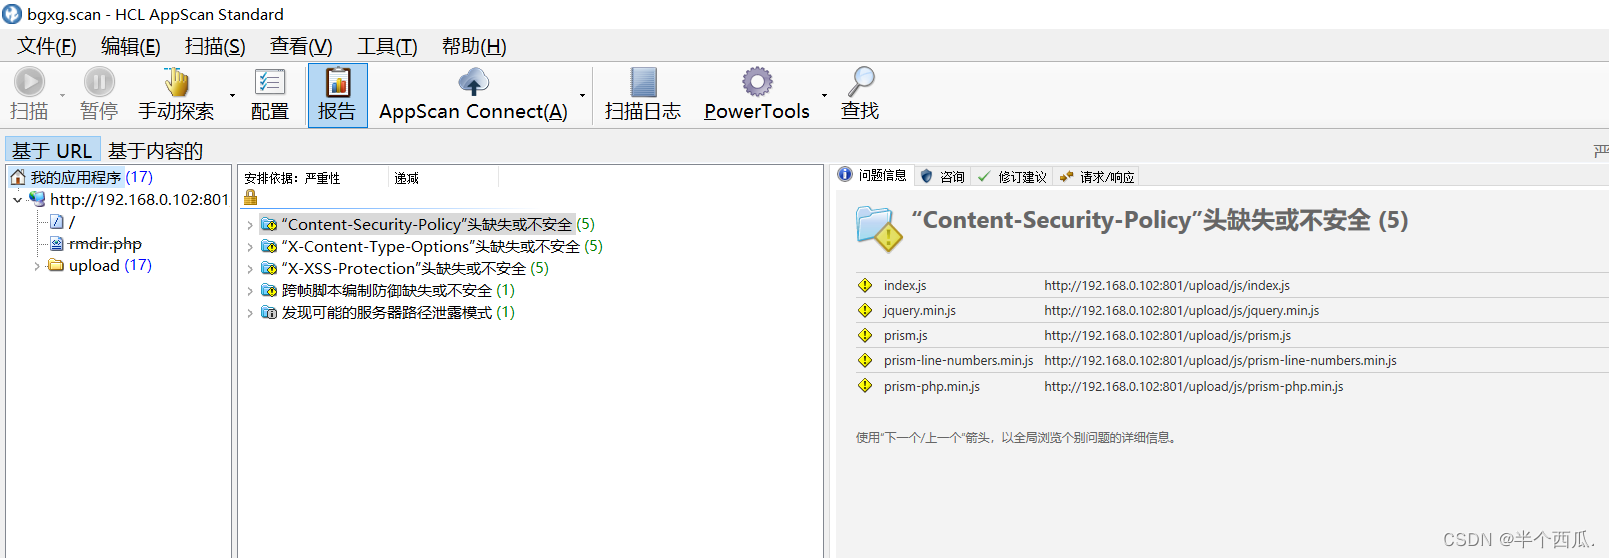The image size is (1609, 558).
Task: Click jquery.min.js URL in details list
Action: click(x=1181, y=310)
